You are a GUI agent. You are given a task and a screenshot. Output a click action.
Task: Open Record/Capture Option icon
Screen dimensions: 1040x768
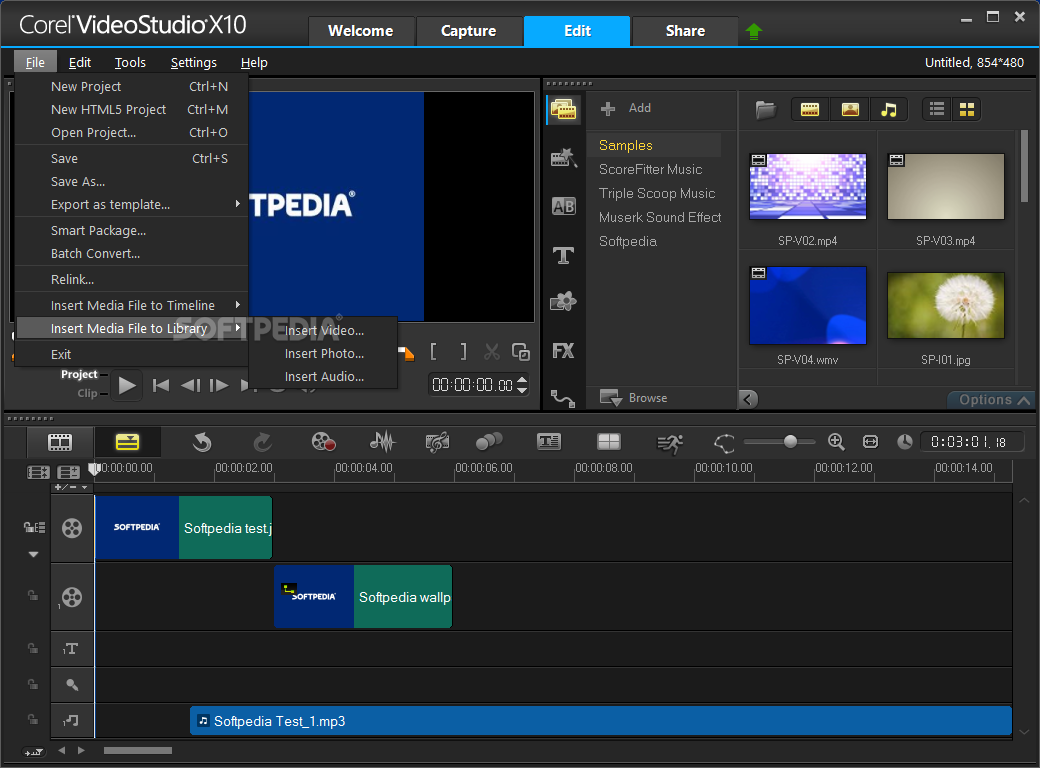click(324, 442)
